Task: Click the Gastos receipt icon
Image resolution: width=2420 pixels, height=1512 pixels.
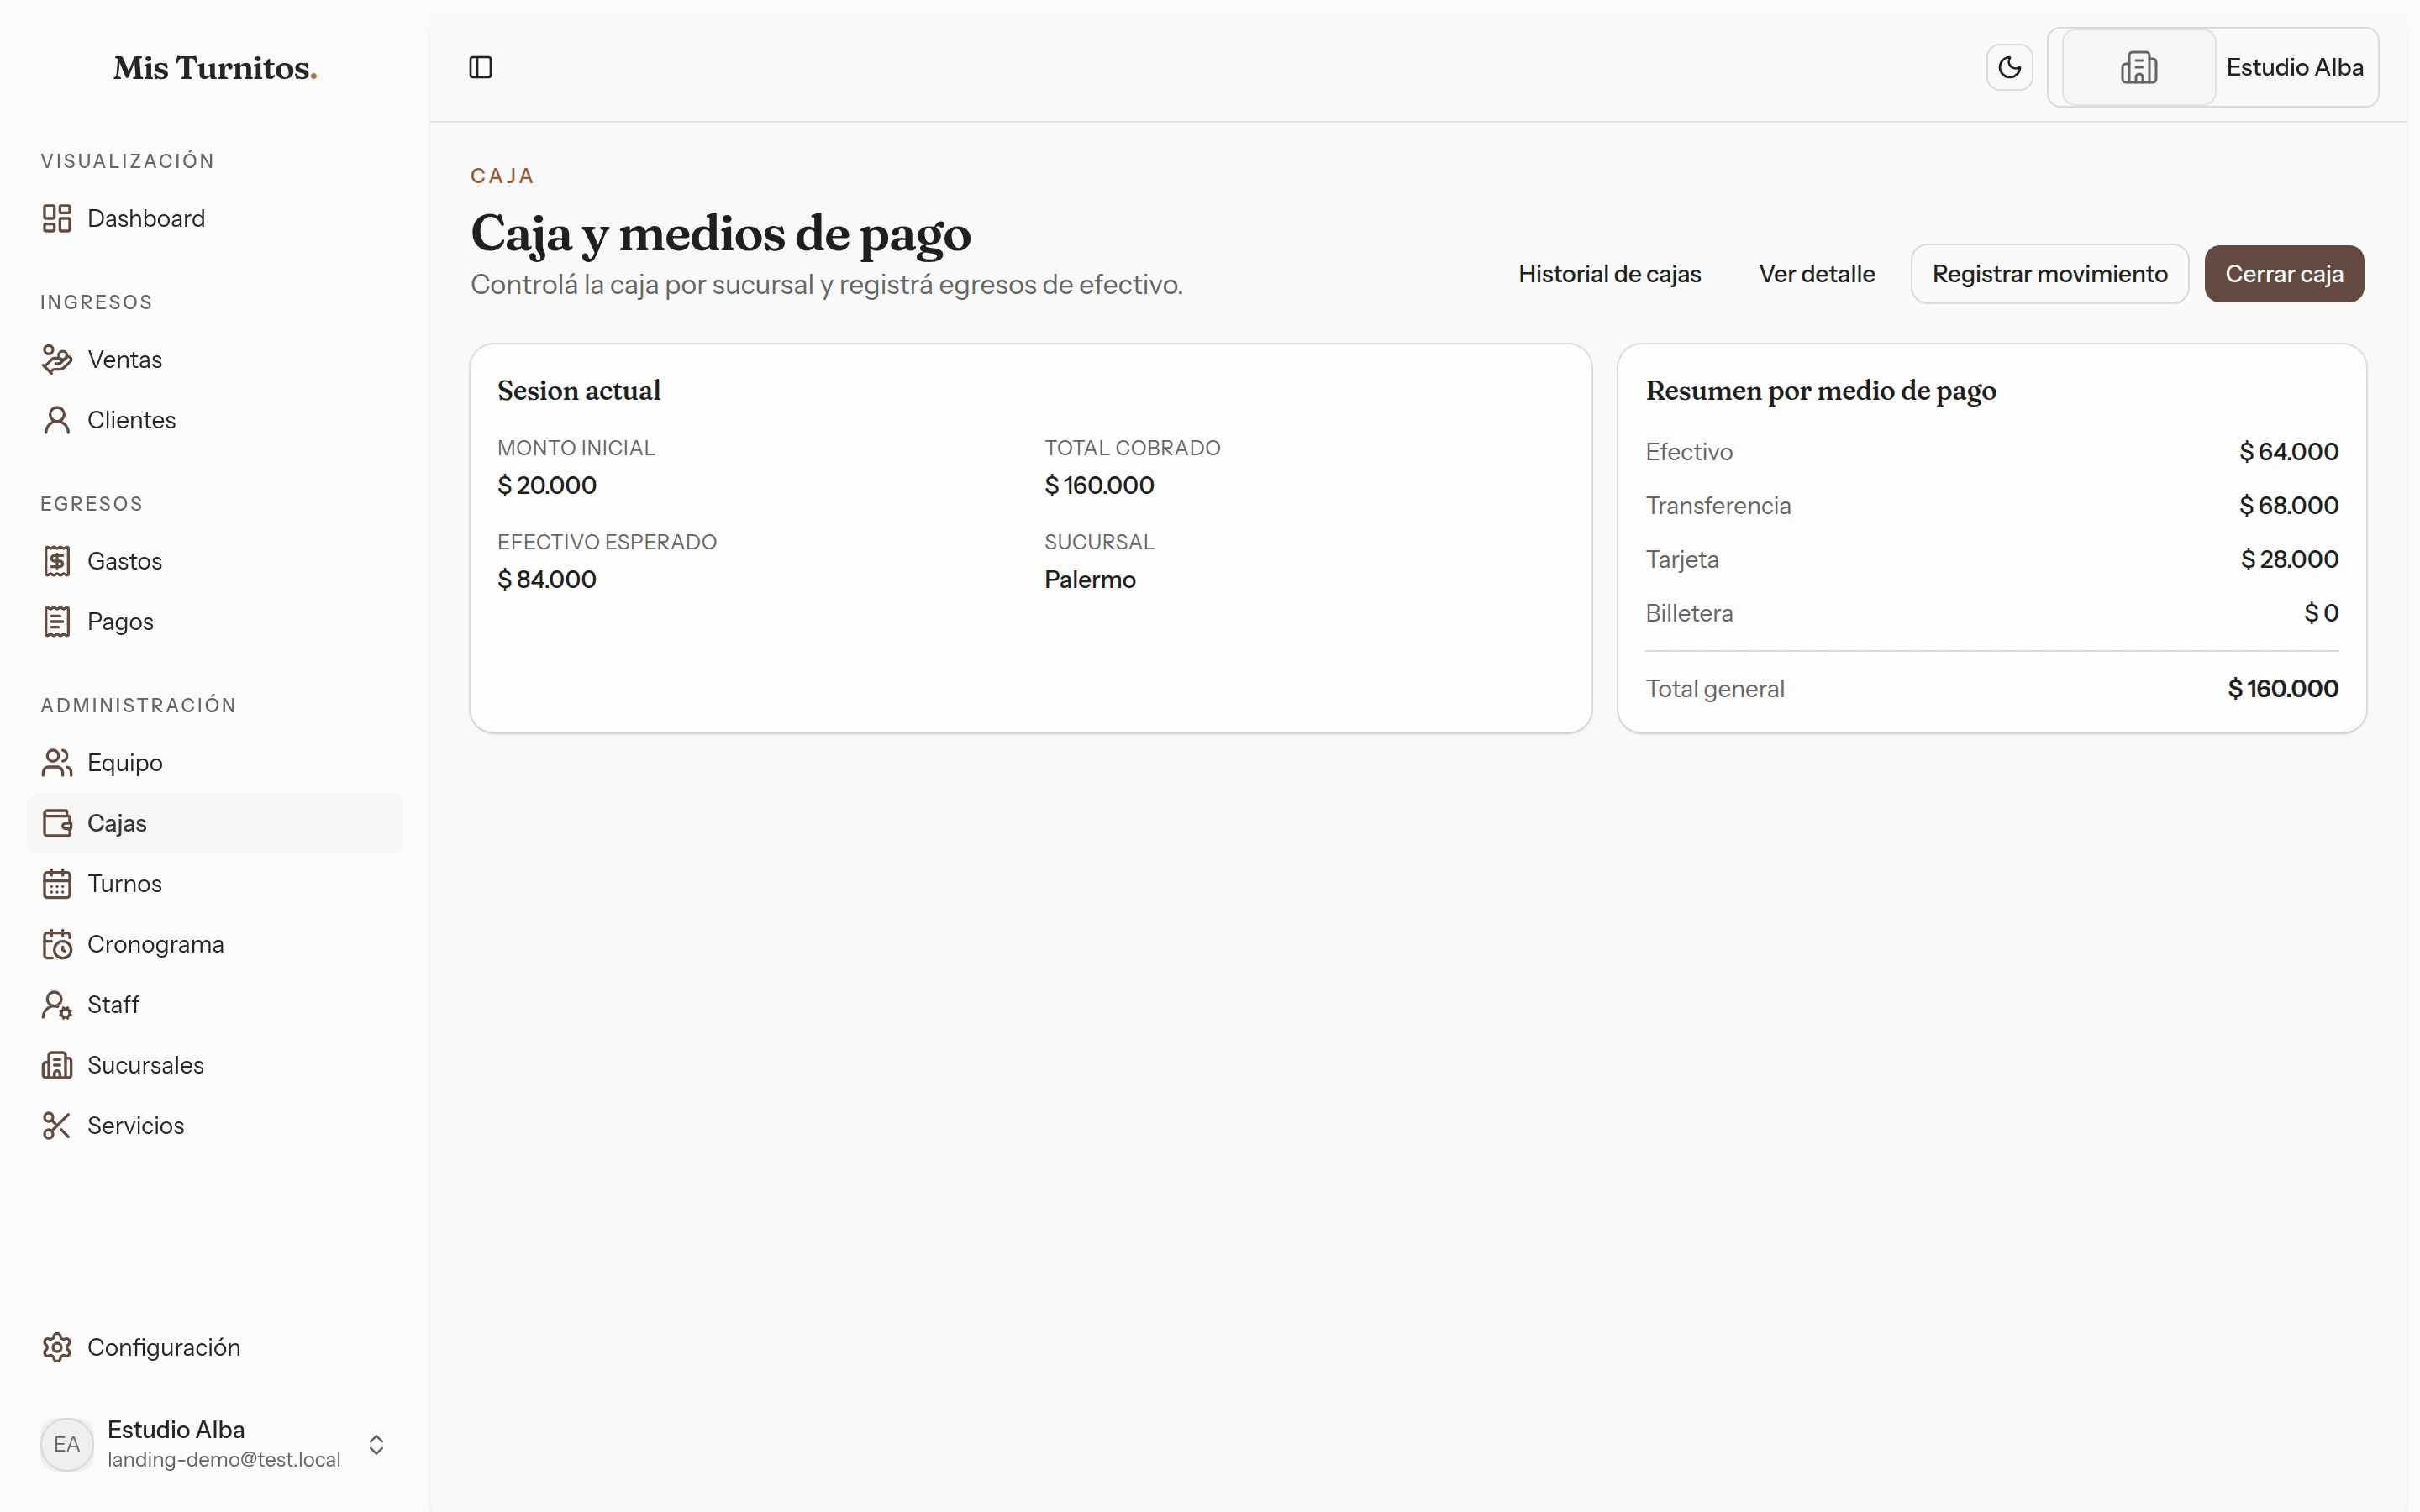Action: [57, 561]
